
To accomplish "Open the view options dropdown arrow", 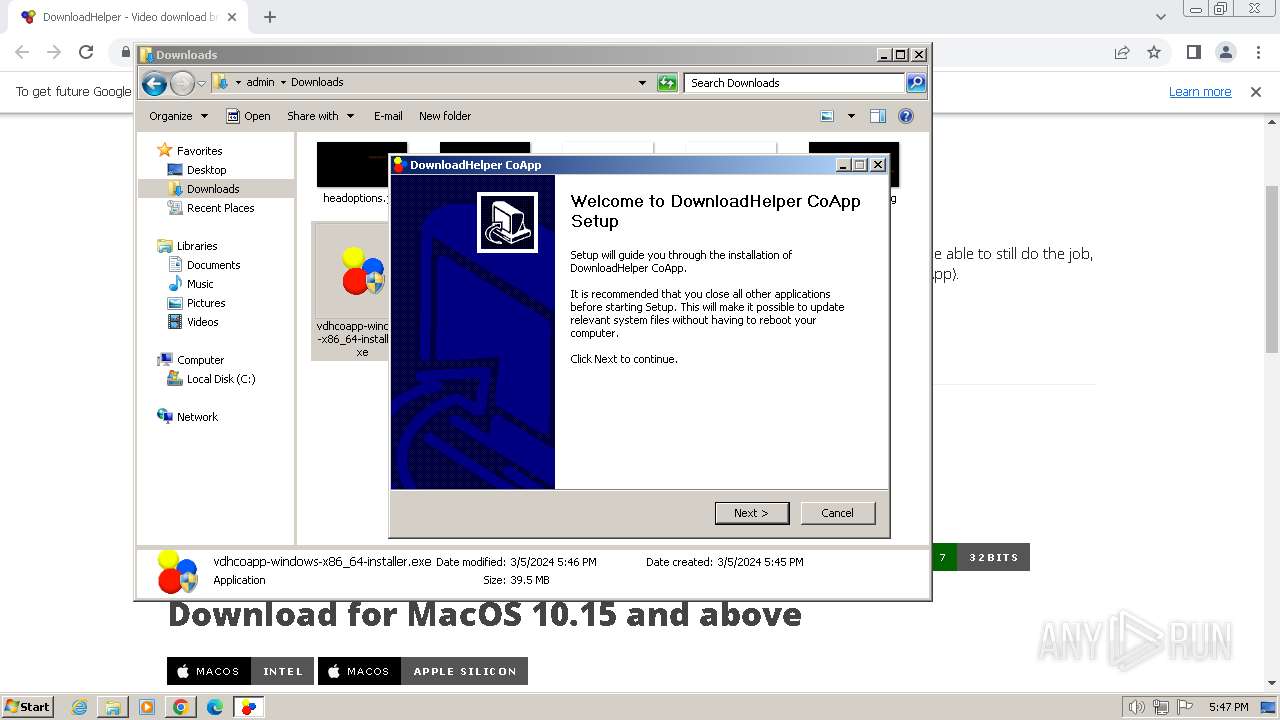I will (x=851, y=116).
